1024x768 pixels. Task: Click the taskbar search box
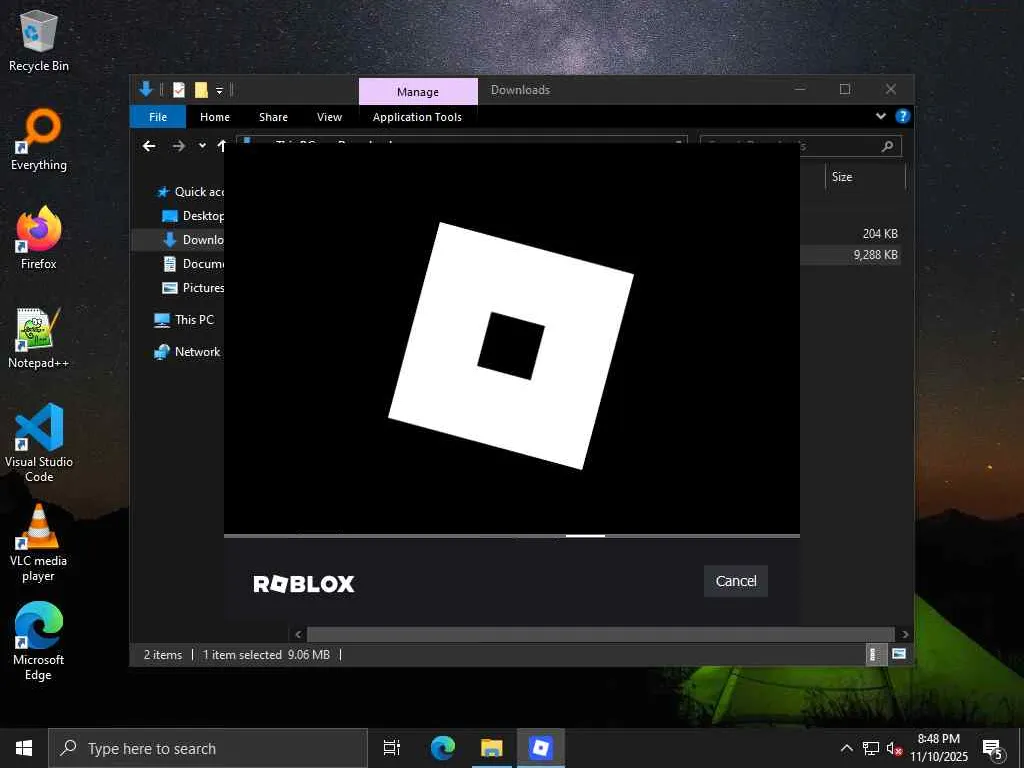(208, 748)
